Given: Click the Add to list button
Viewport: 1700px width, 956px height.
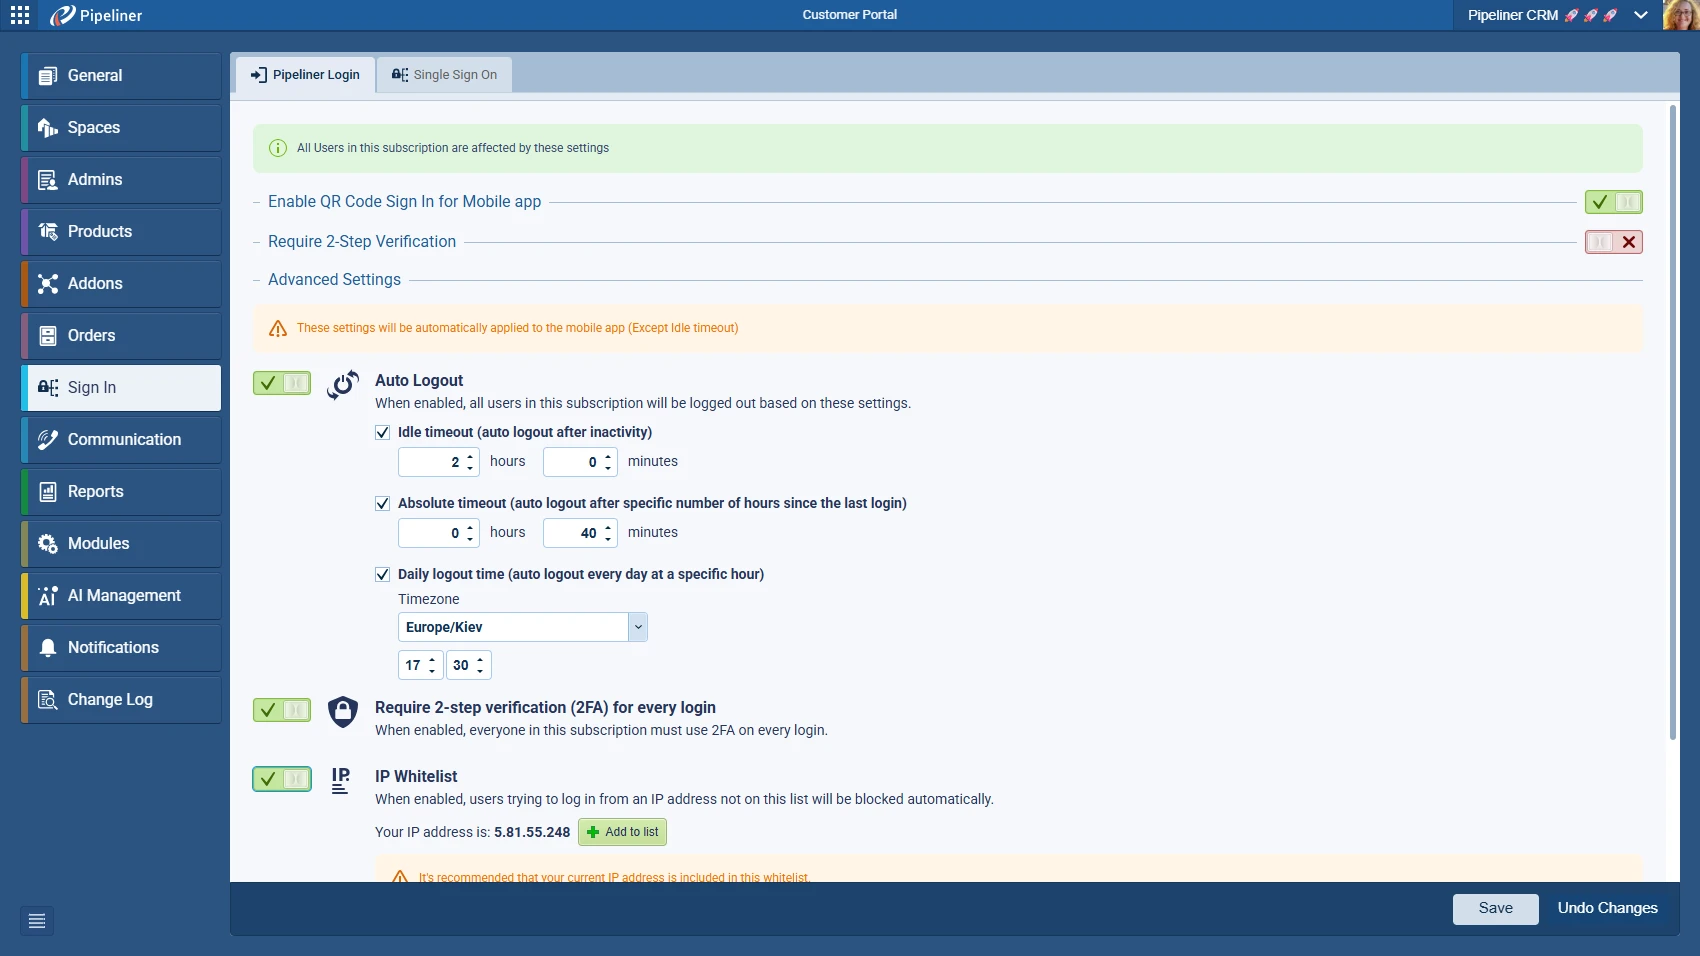Looking at the screenshot, I should (x=622, y=832).
